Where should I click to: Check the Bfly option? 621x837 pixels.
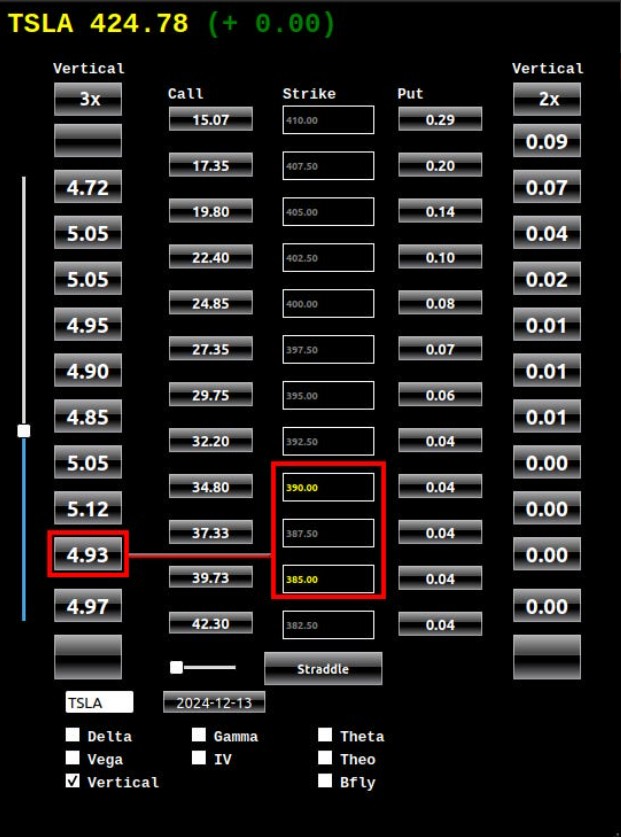[x=325, y=781]
